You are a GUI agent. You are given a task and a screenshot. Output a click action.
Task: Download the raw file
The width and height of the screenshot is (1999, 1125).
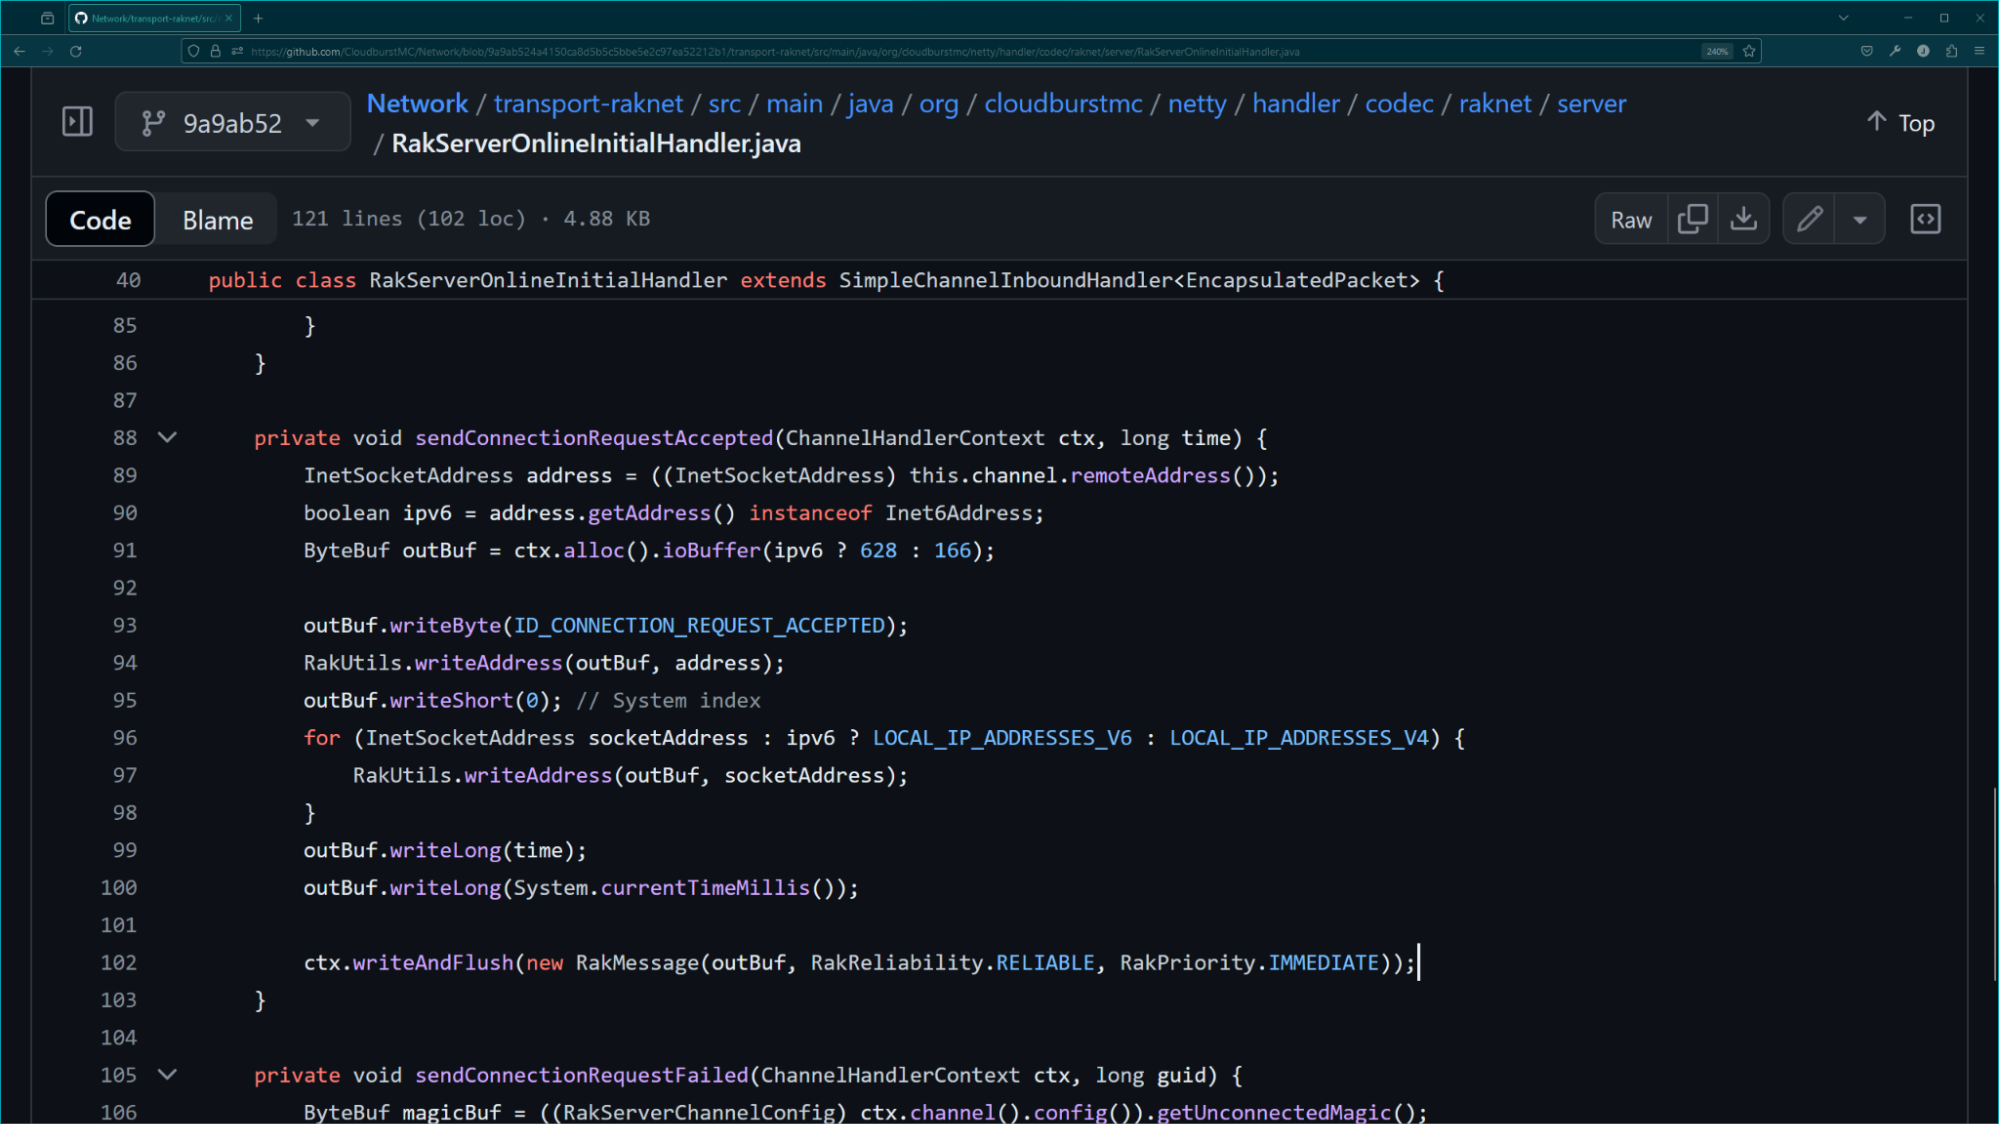tap(1744, 218)
